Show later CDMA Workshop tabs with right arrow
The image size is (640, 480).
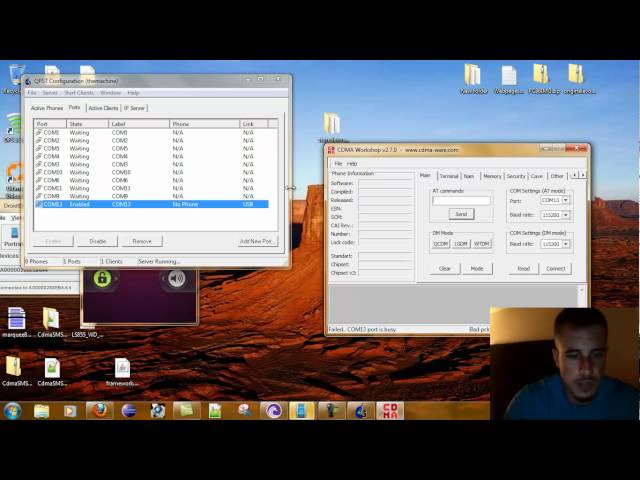(x=583, y=176)
